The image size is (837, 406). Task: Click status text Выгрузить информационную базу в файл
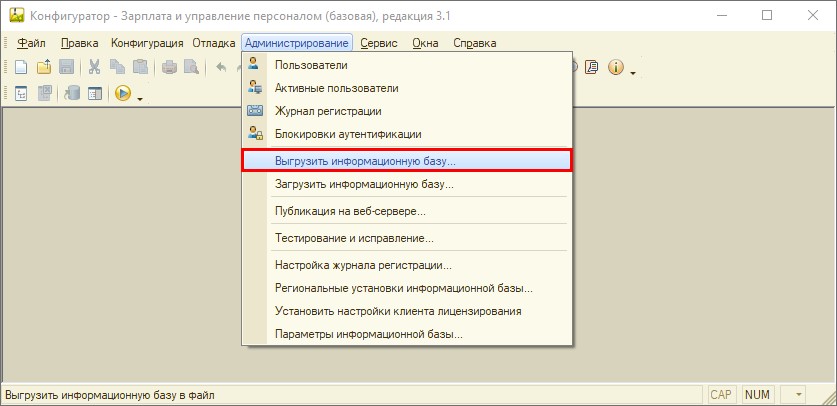coord(109,395)
